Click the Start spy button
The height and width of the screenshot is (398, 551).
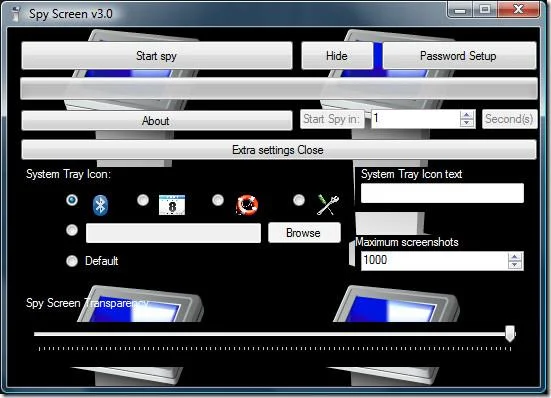tap(157, 56)
